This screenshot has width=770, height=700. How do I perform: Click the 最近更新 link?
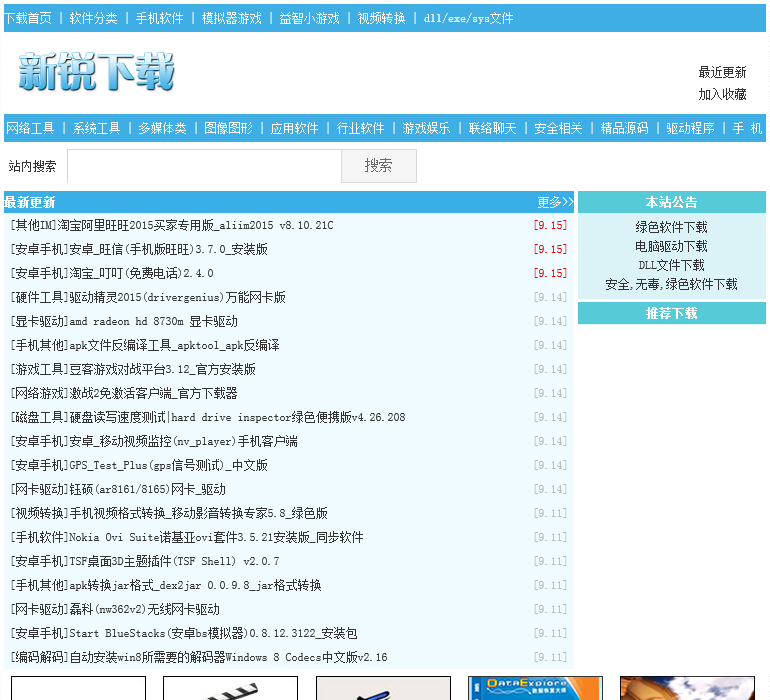click(x=722, y=73)
